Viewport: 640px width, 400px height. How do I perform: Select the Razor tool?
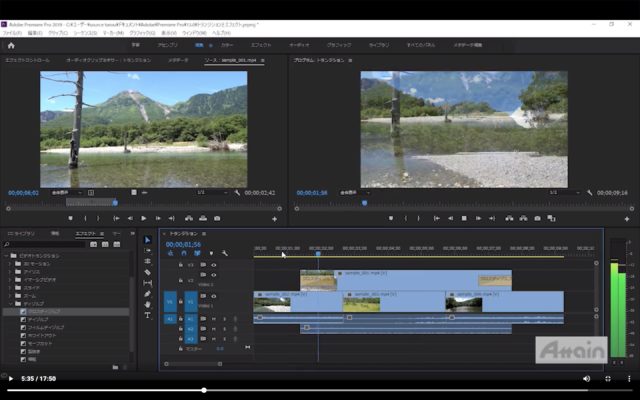(147, 272)
